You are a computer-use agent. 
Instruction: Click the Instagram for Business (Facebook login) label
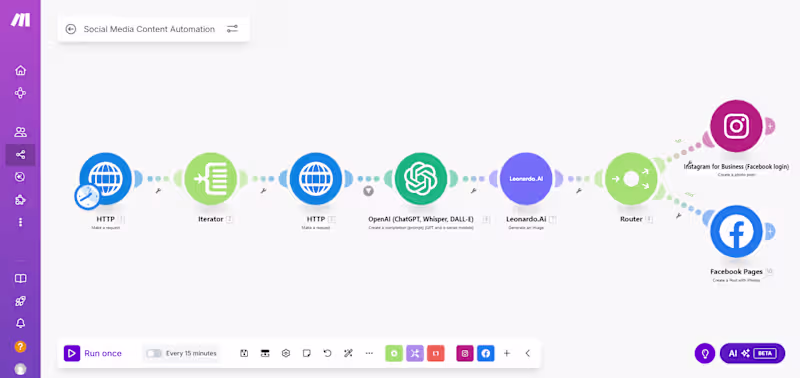(x=736, y=166)
